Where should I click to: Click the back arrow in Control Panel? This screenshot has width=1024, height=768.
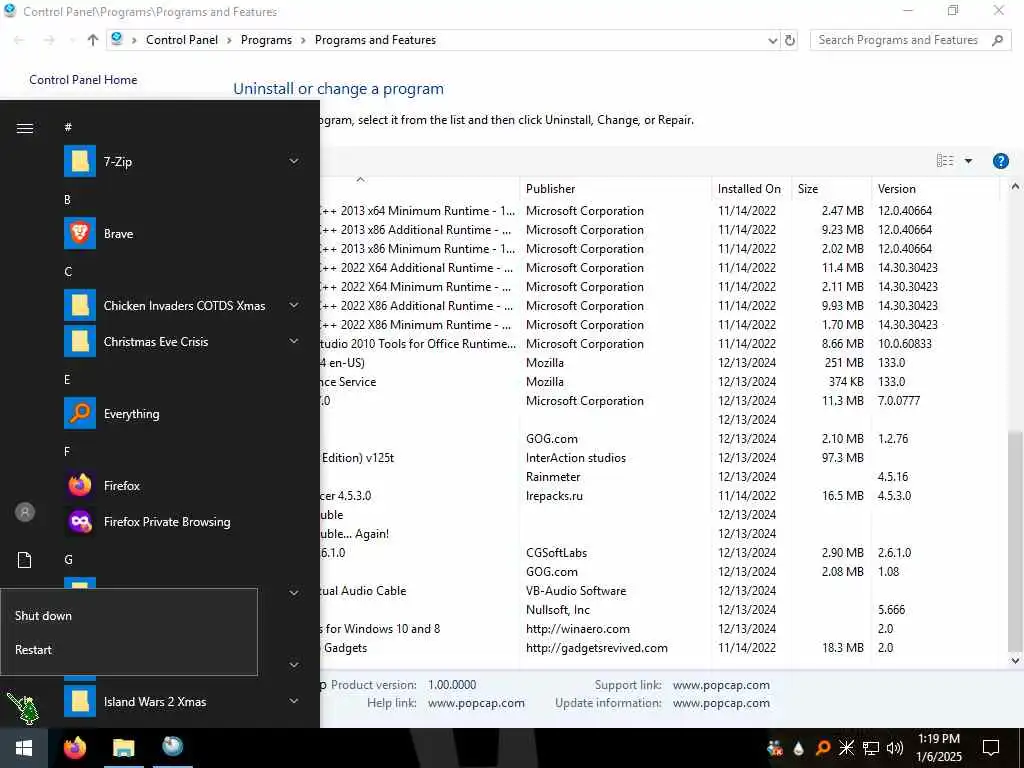tap(19, 40)
